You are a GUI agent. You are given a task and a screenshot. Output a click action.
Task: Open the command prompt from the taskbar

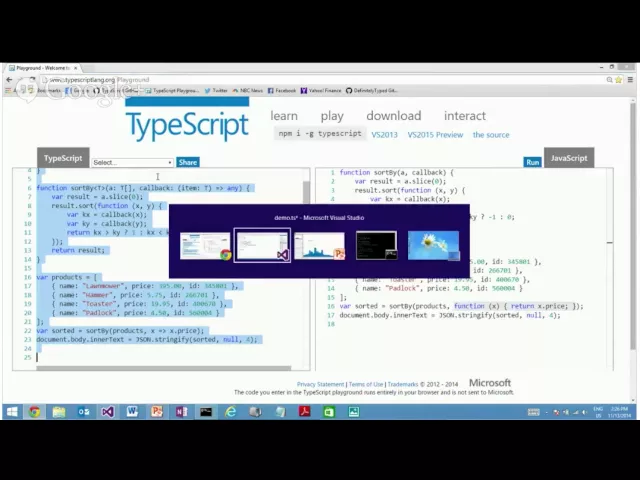206,412
